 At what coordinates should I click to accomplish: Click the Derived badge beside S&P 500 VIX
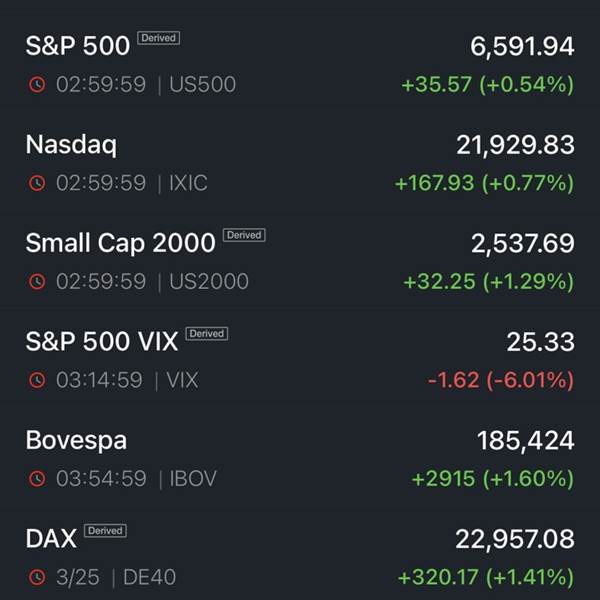coord(207,333)
